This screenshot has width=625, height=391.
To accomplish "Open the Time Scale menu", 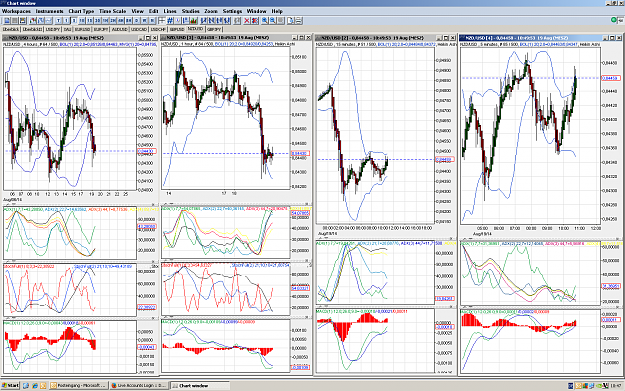I will 112,11.
